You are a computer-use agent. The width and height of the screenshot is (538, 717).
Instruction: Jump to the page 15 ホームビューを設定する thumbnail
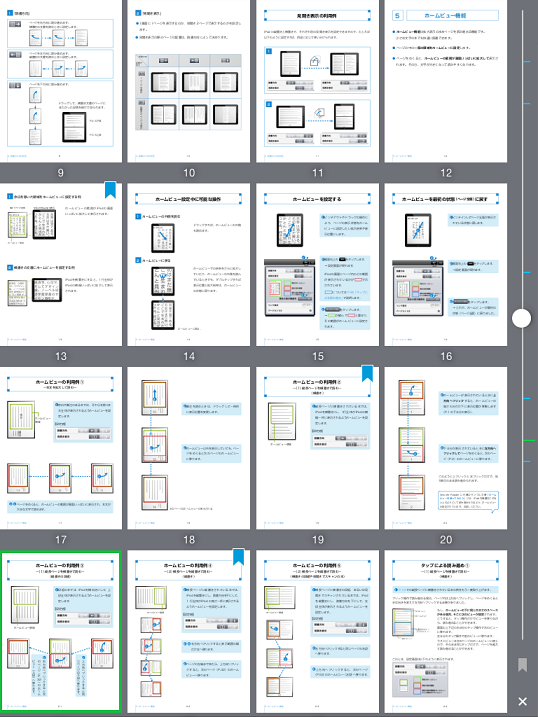click(x=318, y=265)
